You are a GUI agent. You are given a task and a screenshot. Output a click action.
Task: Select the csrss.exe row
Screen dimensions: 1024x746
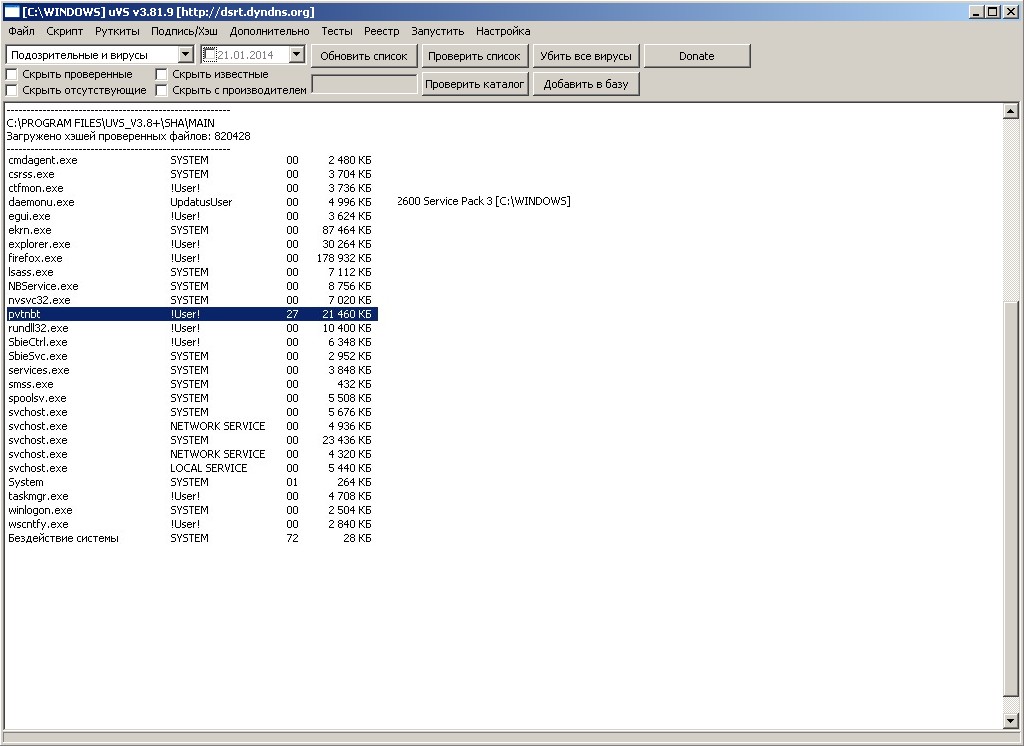(x=191, y=174)
